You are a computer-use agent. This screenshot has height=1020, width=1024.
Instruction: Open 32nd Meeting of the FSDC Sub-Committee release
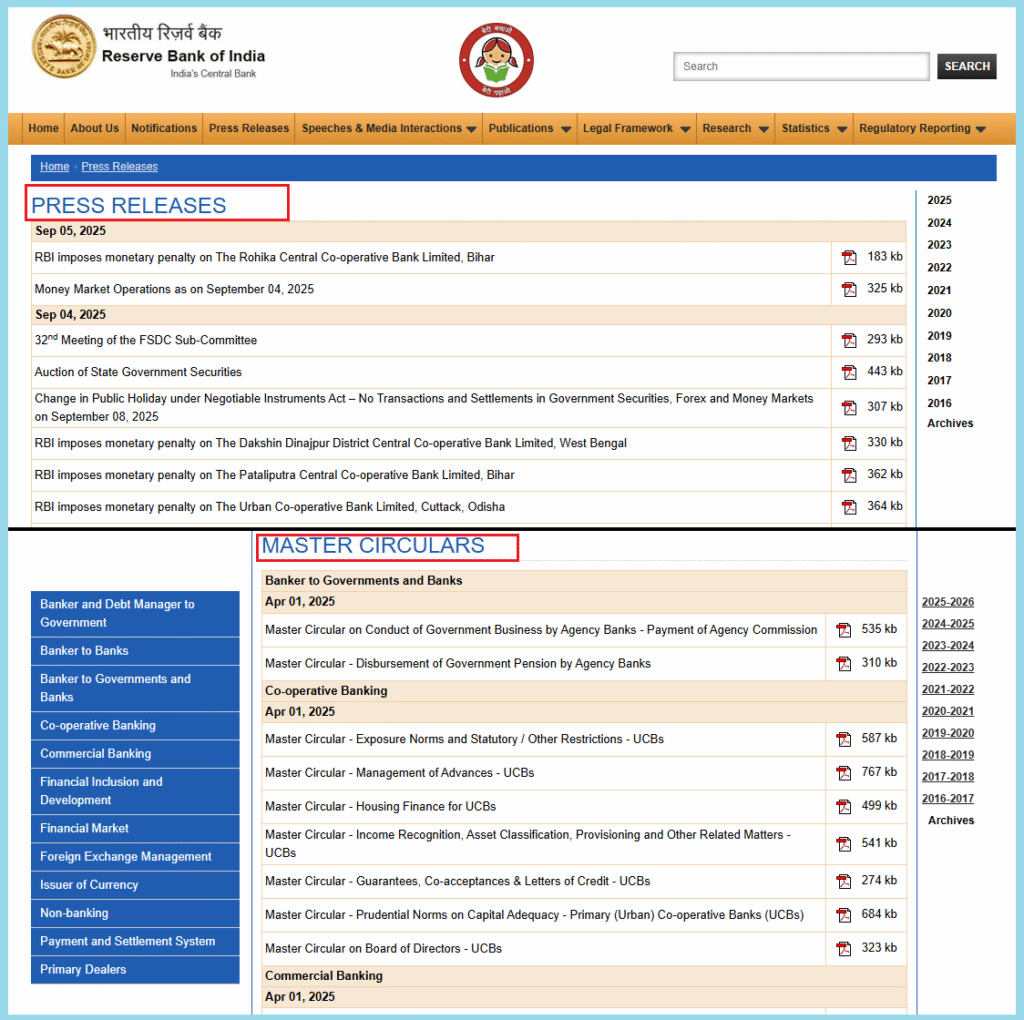146,340
